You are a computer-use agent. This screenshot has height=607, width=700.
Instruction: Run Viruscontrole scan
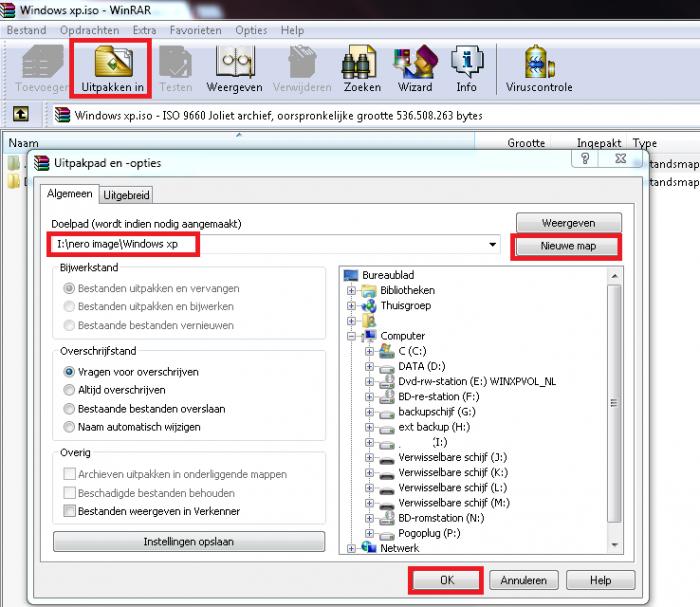539,68
